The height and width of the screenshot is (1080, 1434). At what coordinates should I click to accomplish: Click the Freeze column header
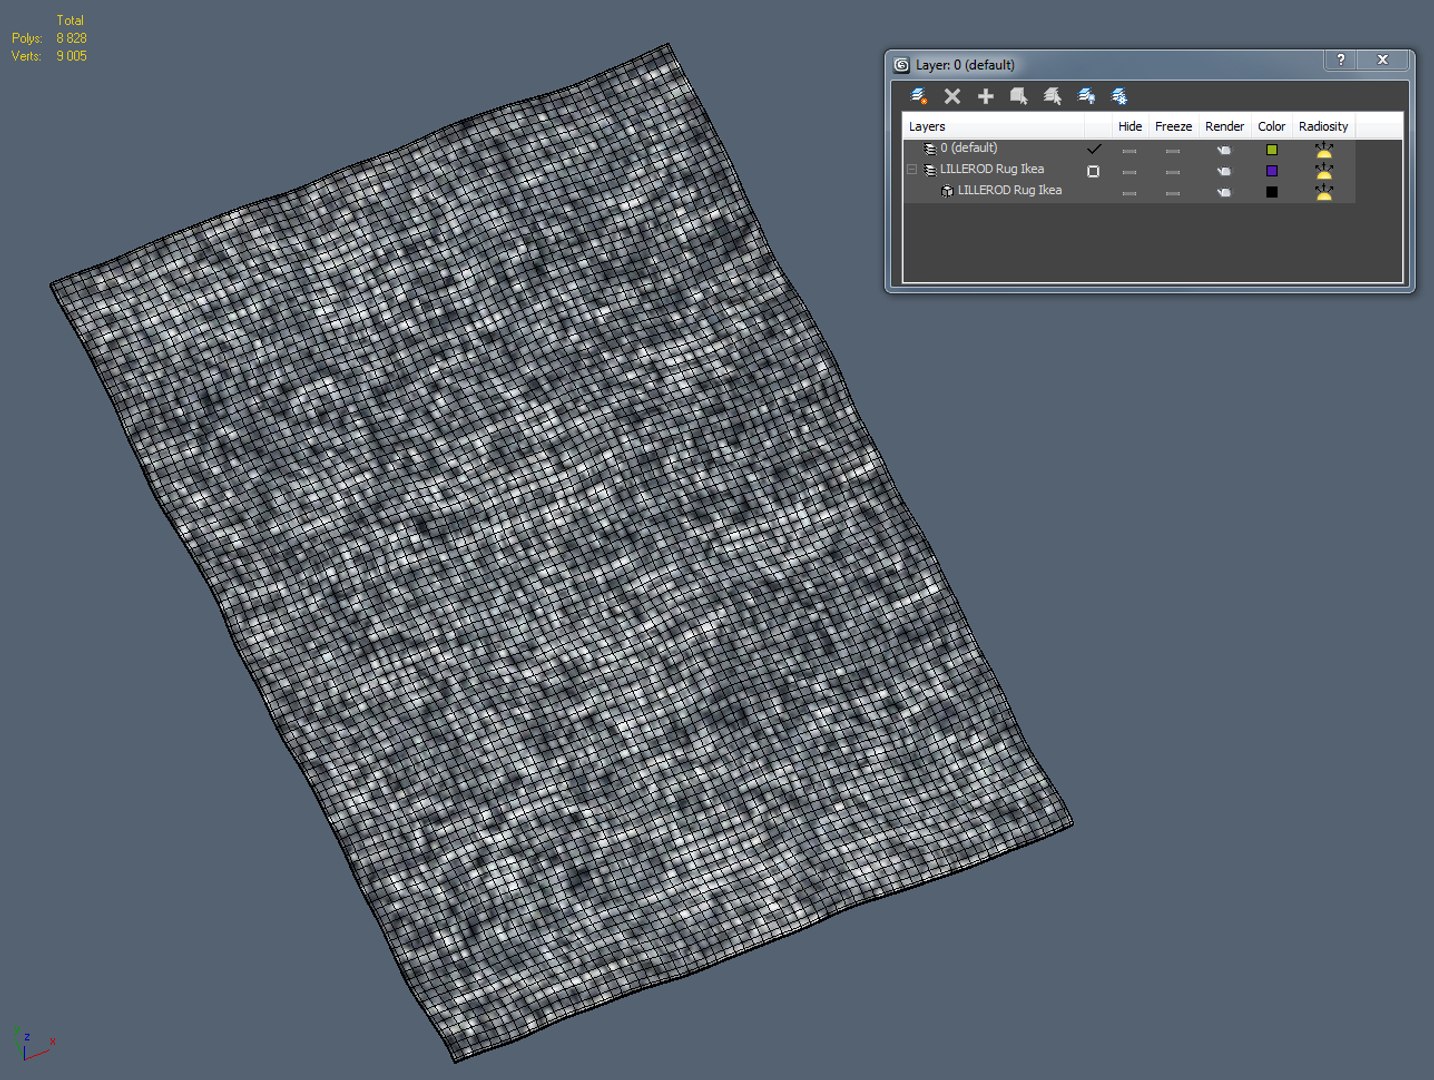(1173, 126)
